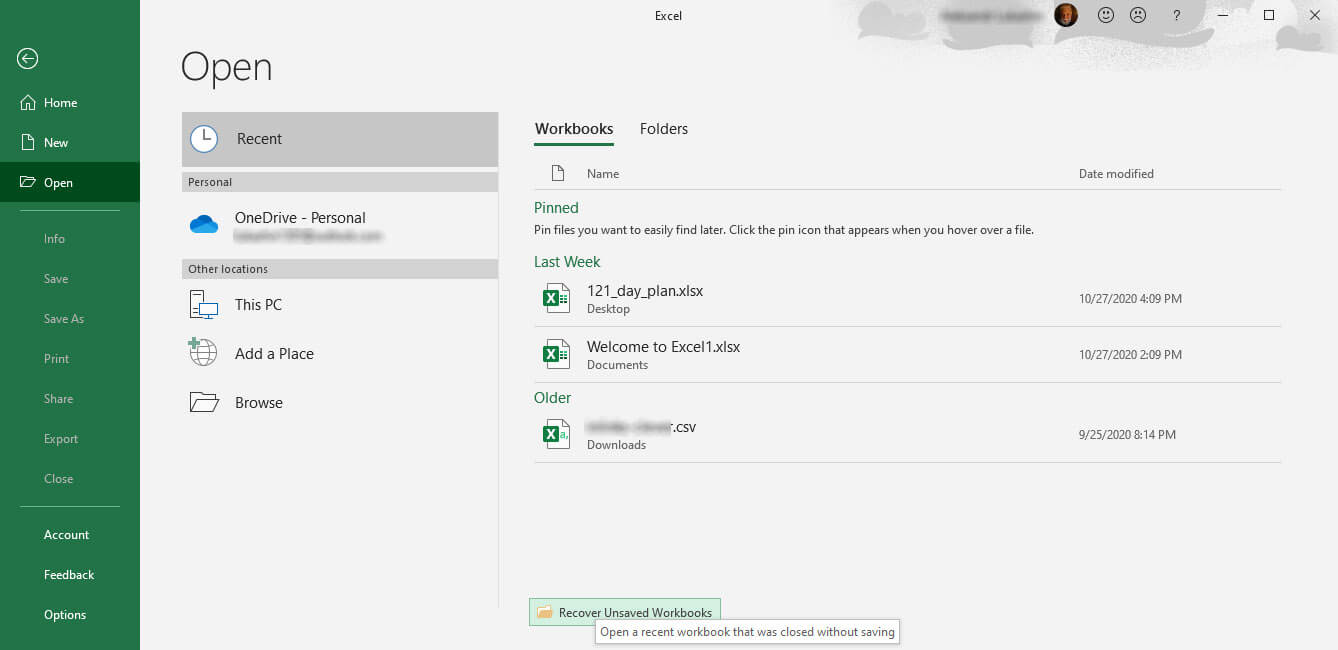Click the frowning face feedback icon
1338x650 pixels.
coord(1137,15)
